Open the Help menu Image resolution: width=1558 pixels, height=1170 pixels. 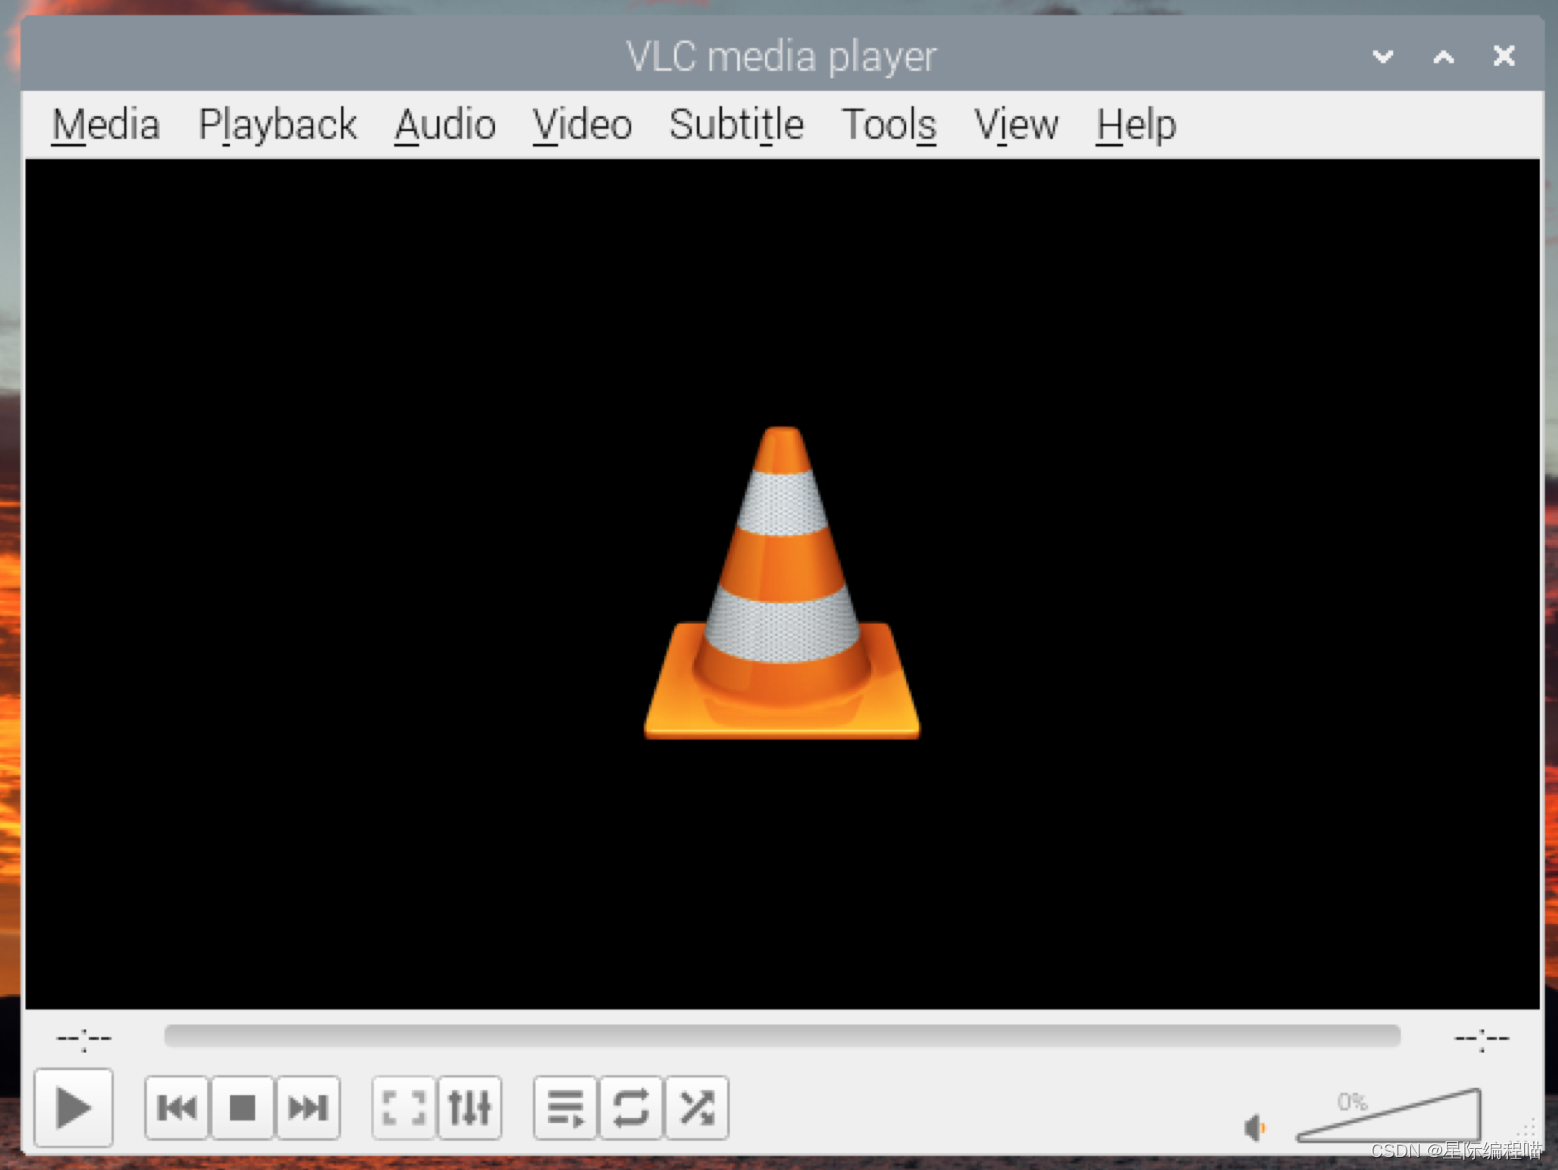coord(1136,125)
